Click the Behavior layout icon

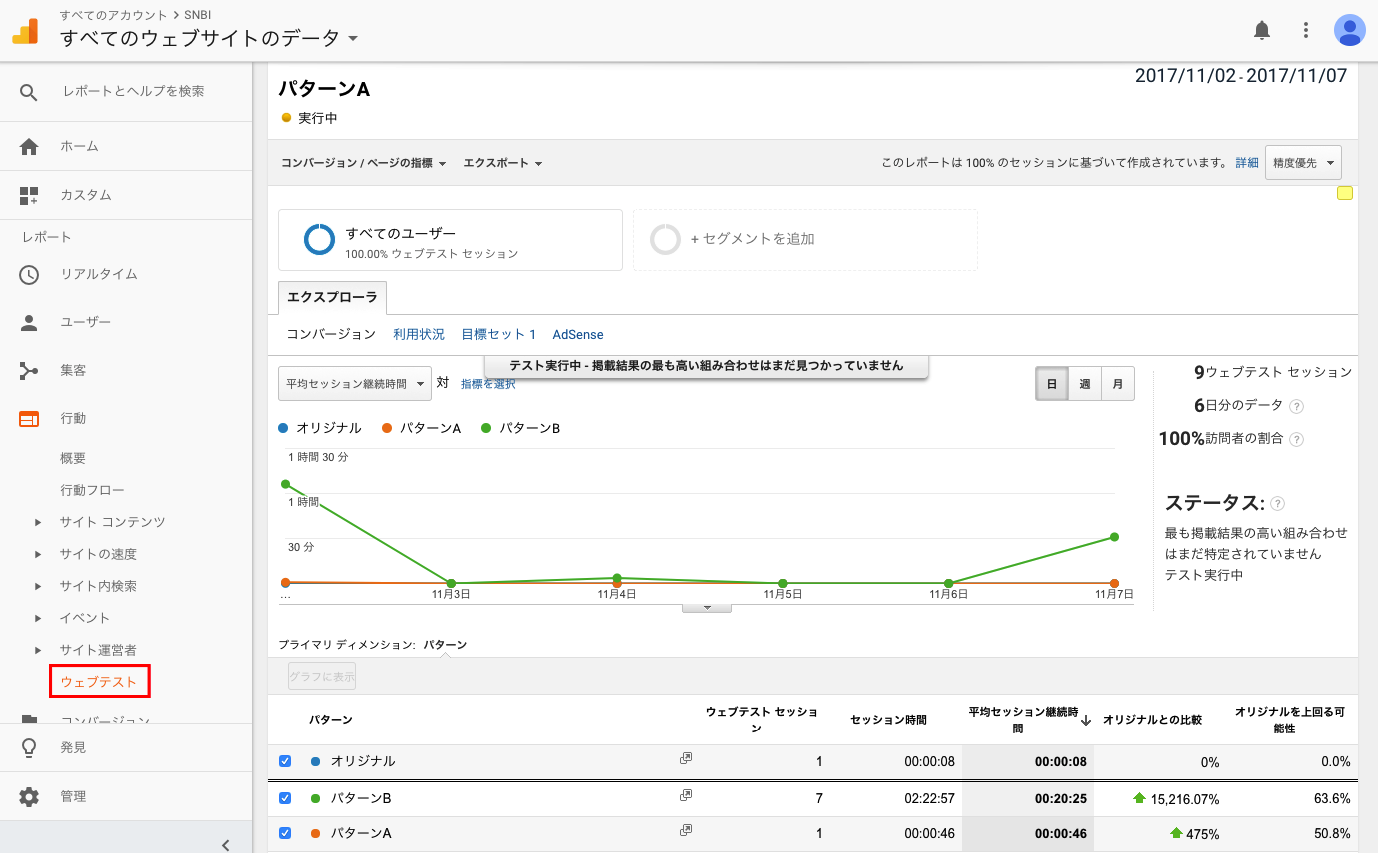29,419
